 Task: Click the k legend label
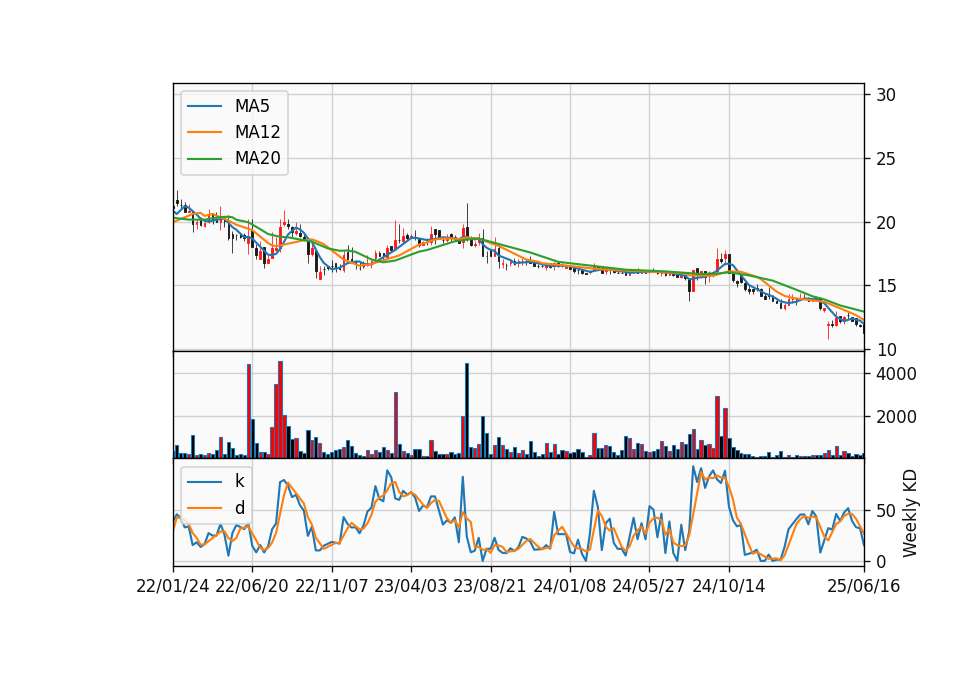tap(239, 481)
